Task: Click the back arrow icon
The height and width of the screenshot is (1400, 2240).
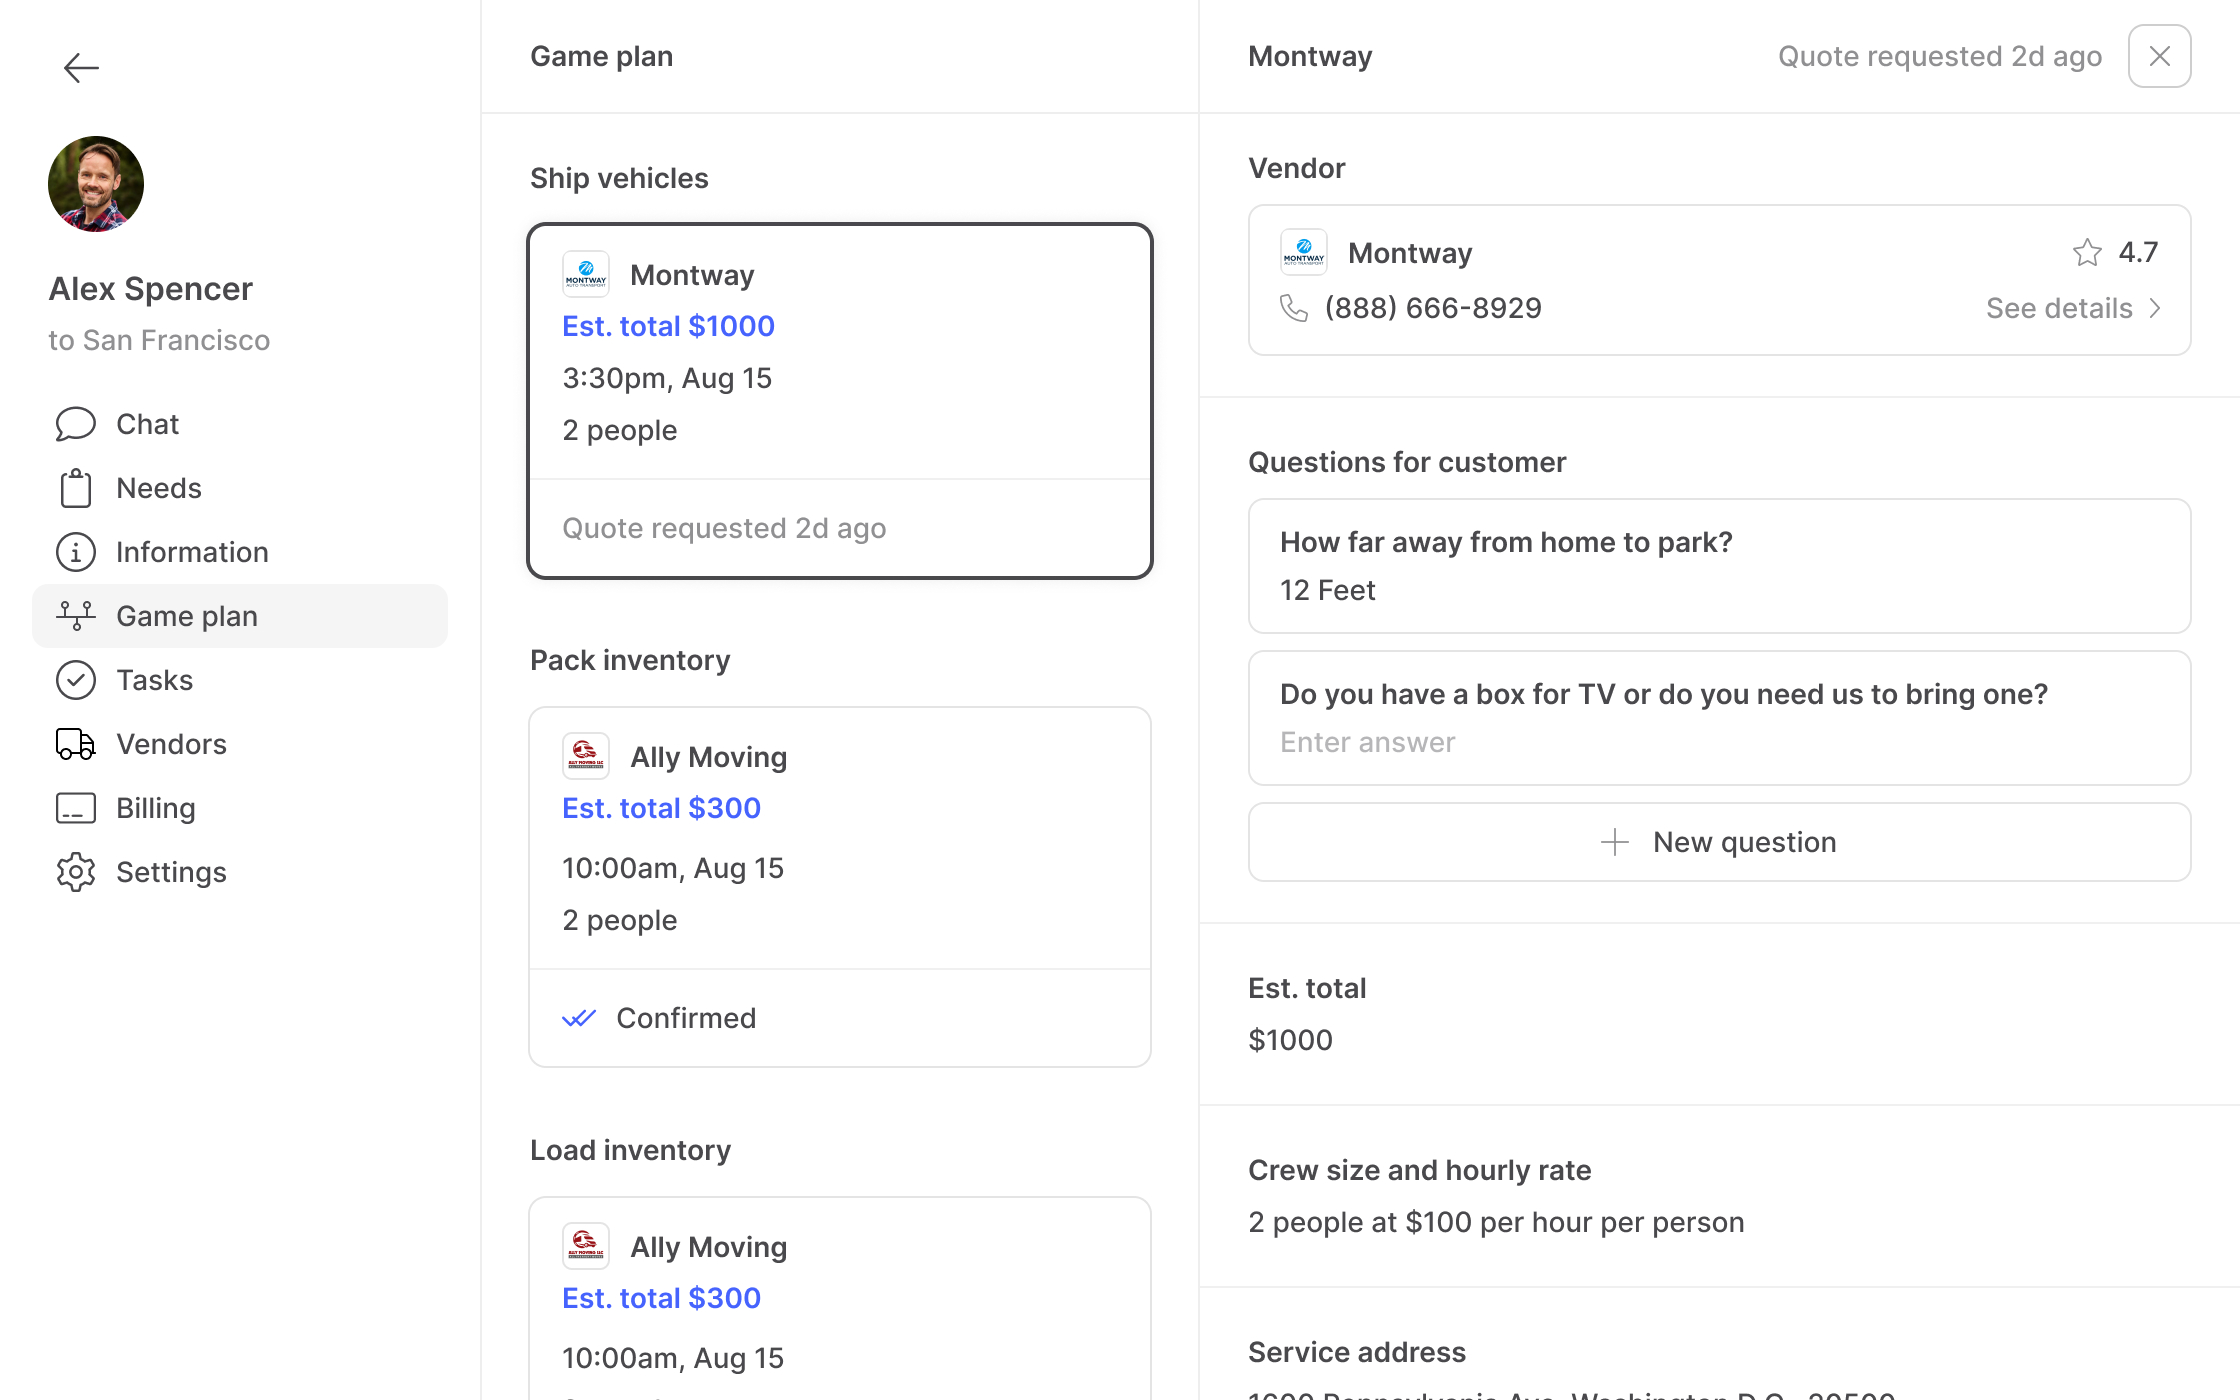Action: click(x=81, y=68)
